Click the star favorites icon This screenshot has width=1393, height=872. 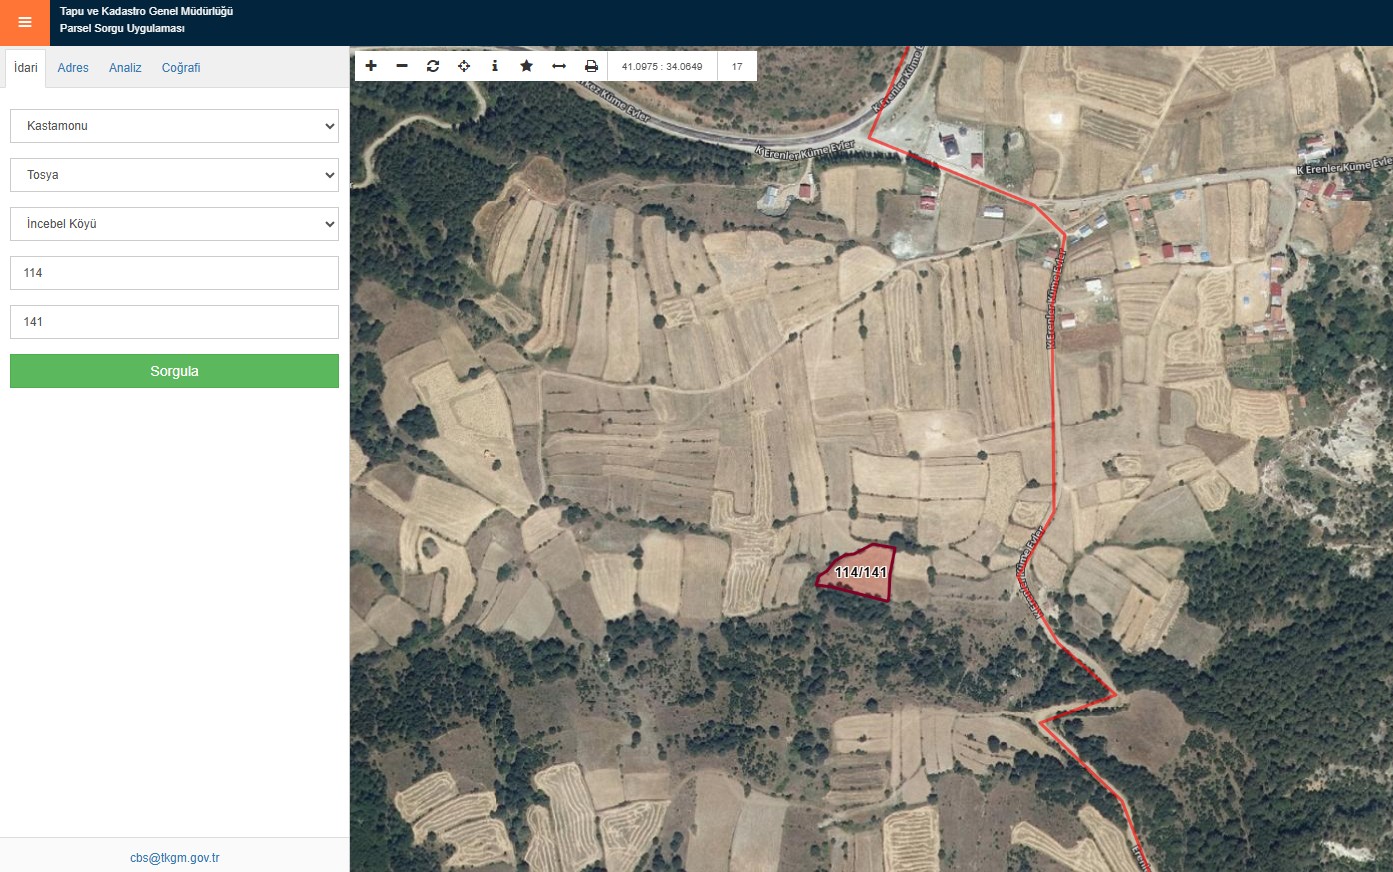coord(526,66)
